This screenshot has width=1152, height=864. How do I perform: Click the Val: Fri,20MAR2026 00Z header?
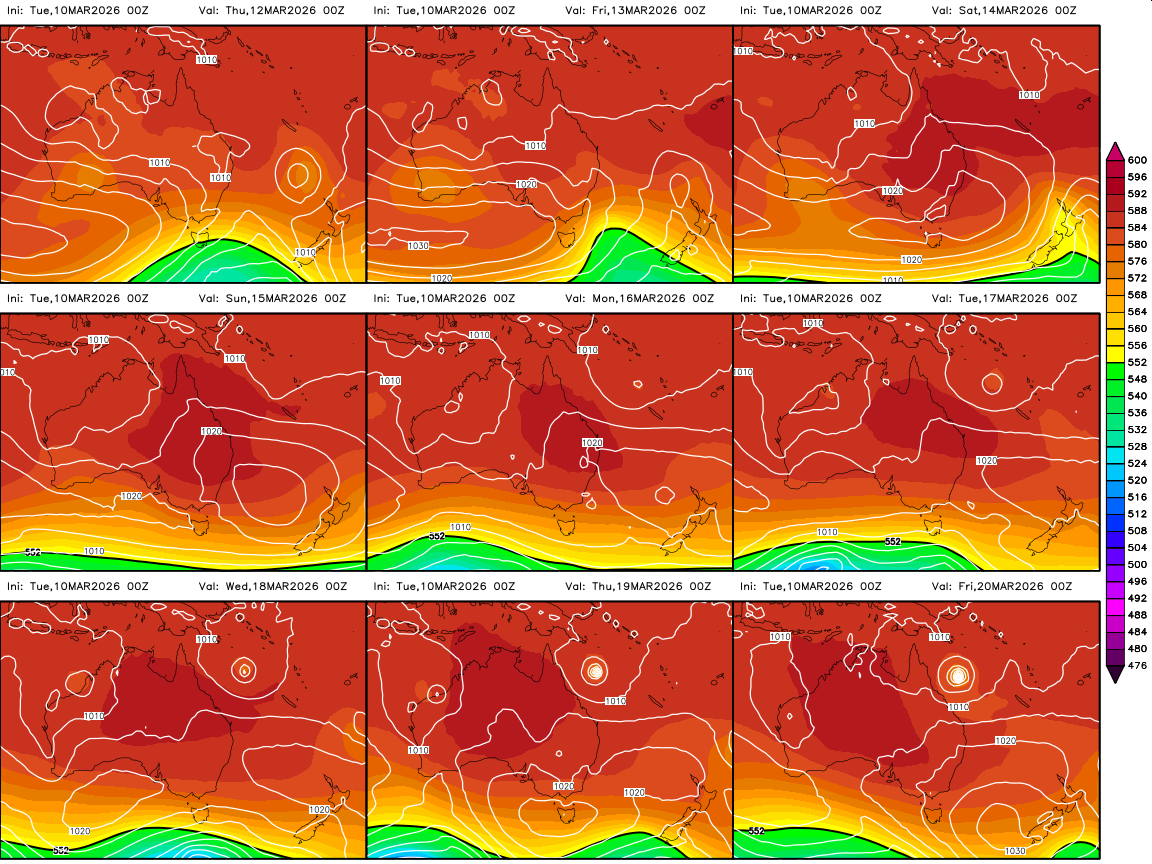coord(1005,586)
